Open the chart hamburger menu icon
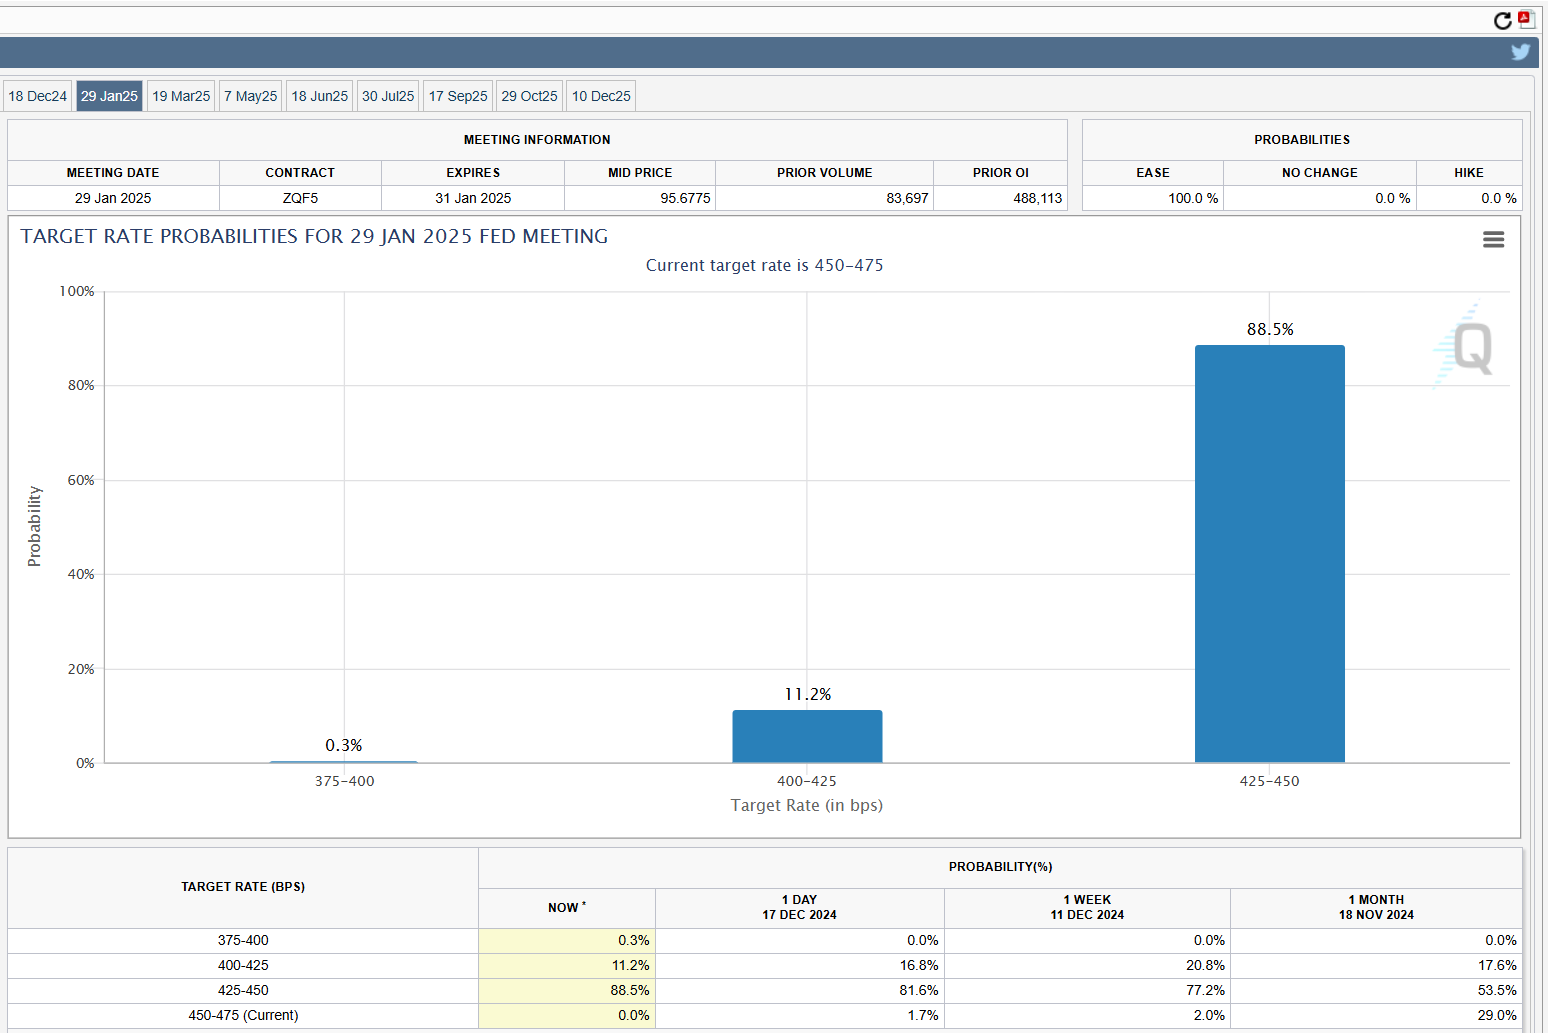The image size is (1548, 1033). 1493,239
